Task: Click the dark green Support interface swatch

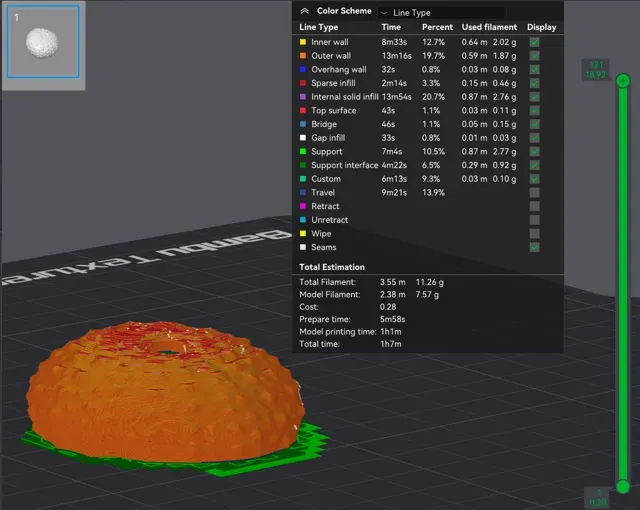Action: point(303,165)
